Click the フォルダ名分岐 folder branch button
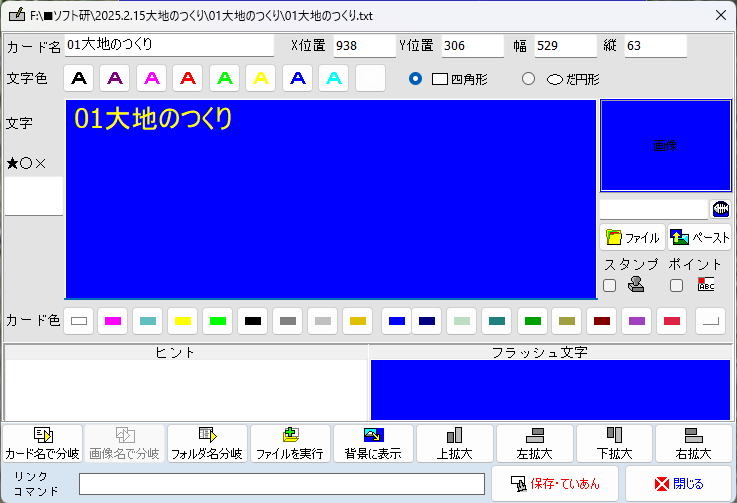Image resolution: width=737 pixels, height=503 pixels. click(x=207, y=443)
